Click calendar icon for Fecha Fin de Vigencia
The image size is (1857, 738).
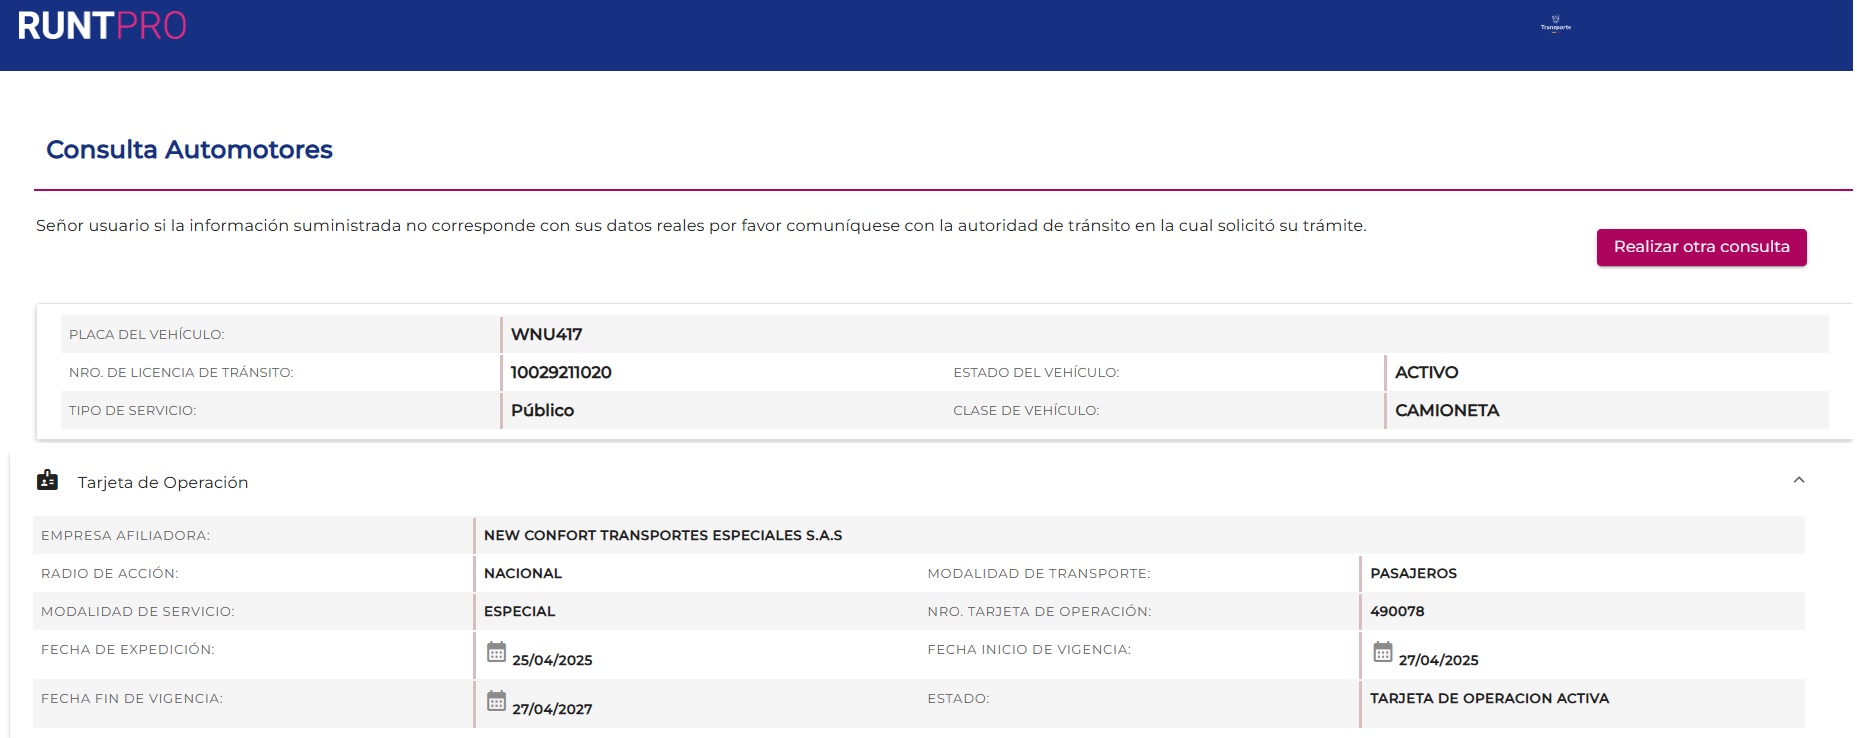[496, 701]
